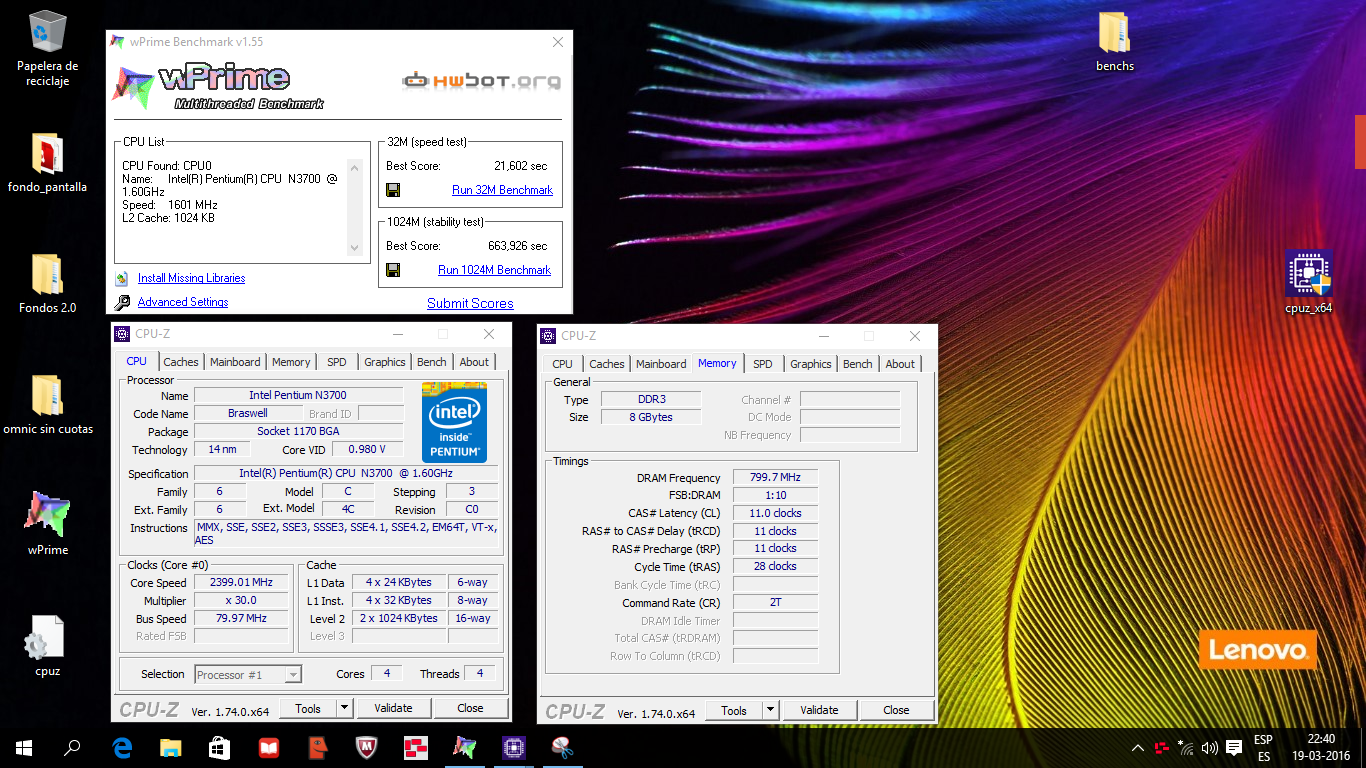This screenshot has height=768, width=1366.
Task: Click Validate button in left CPU-Z
Action: click(393, 708)
